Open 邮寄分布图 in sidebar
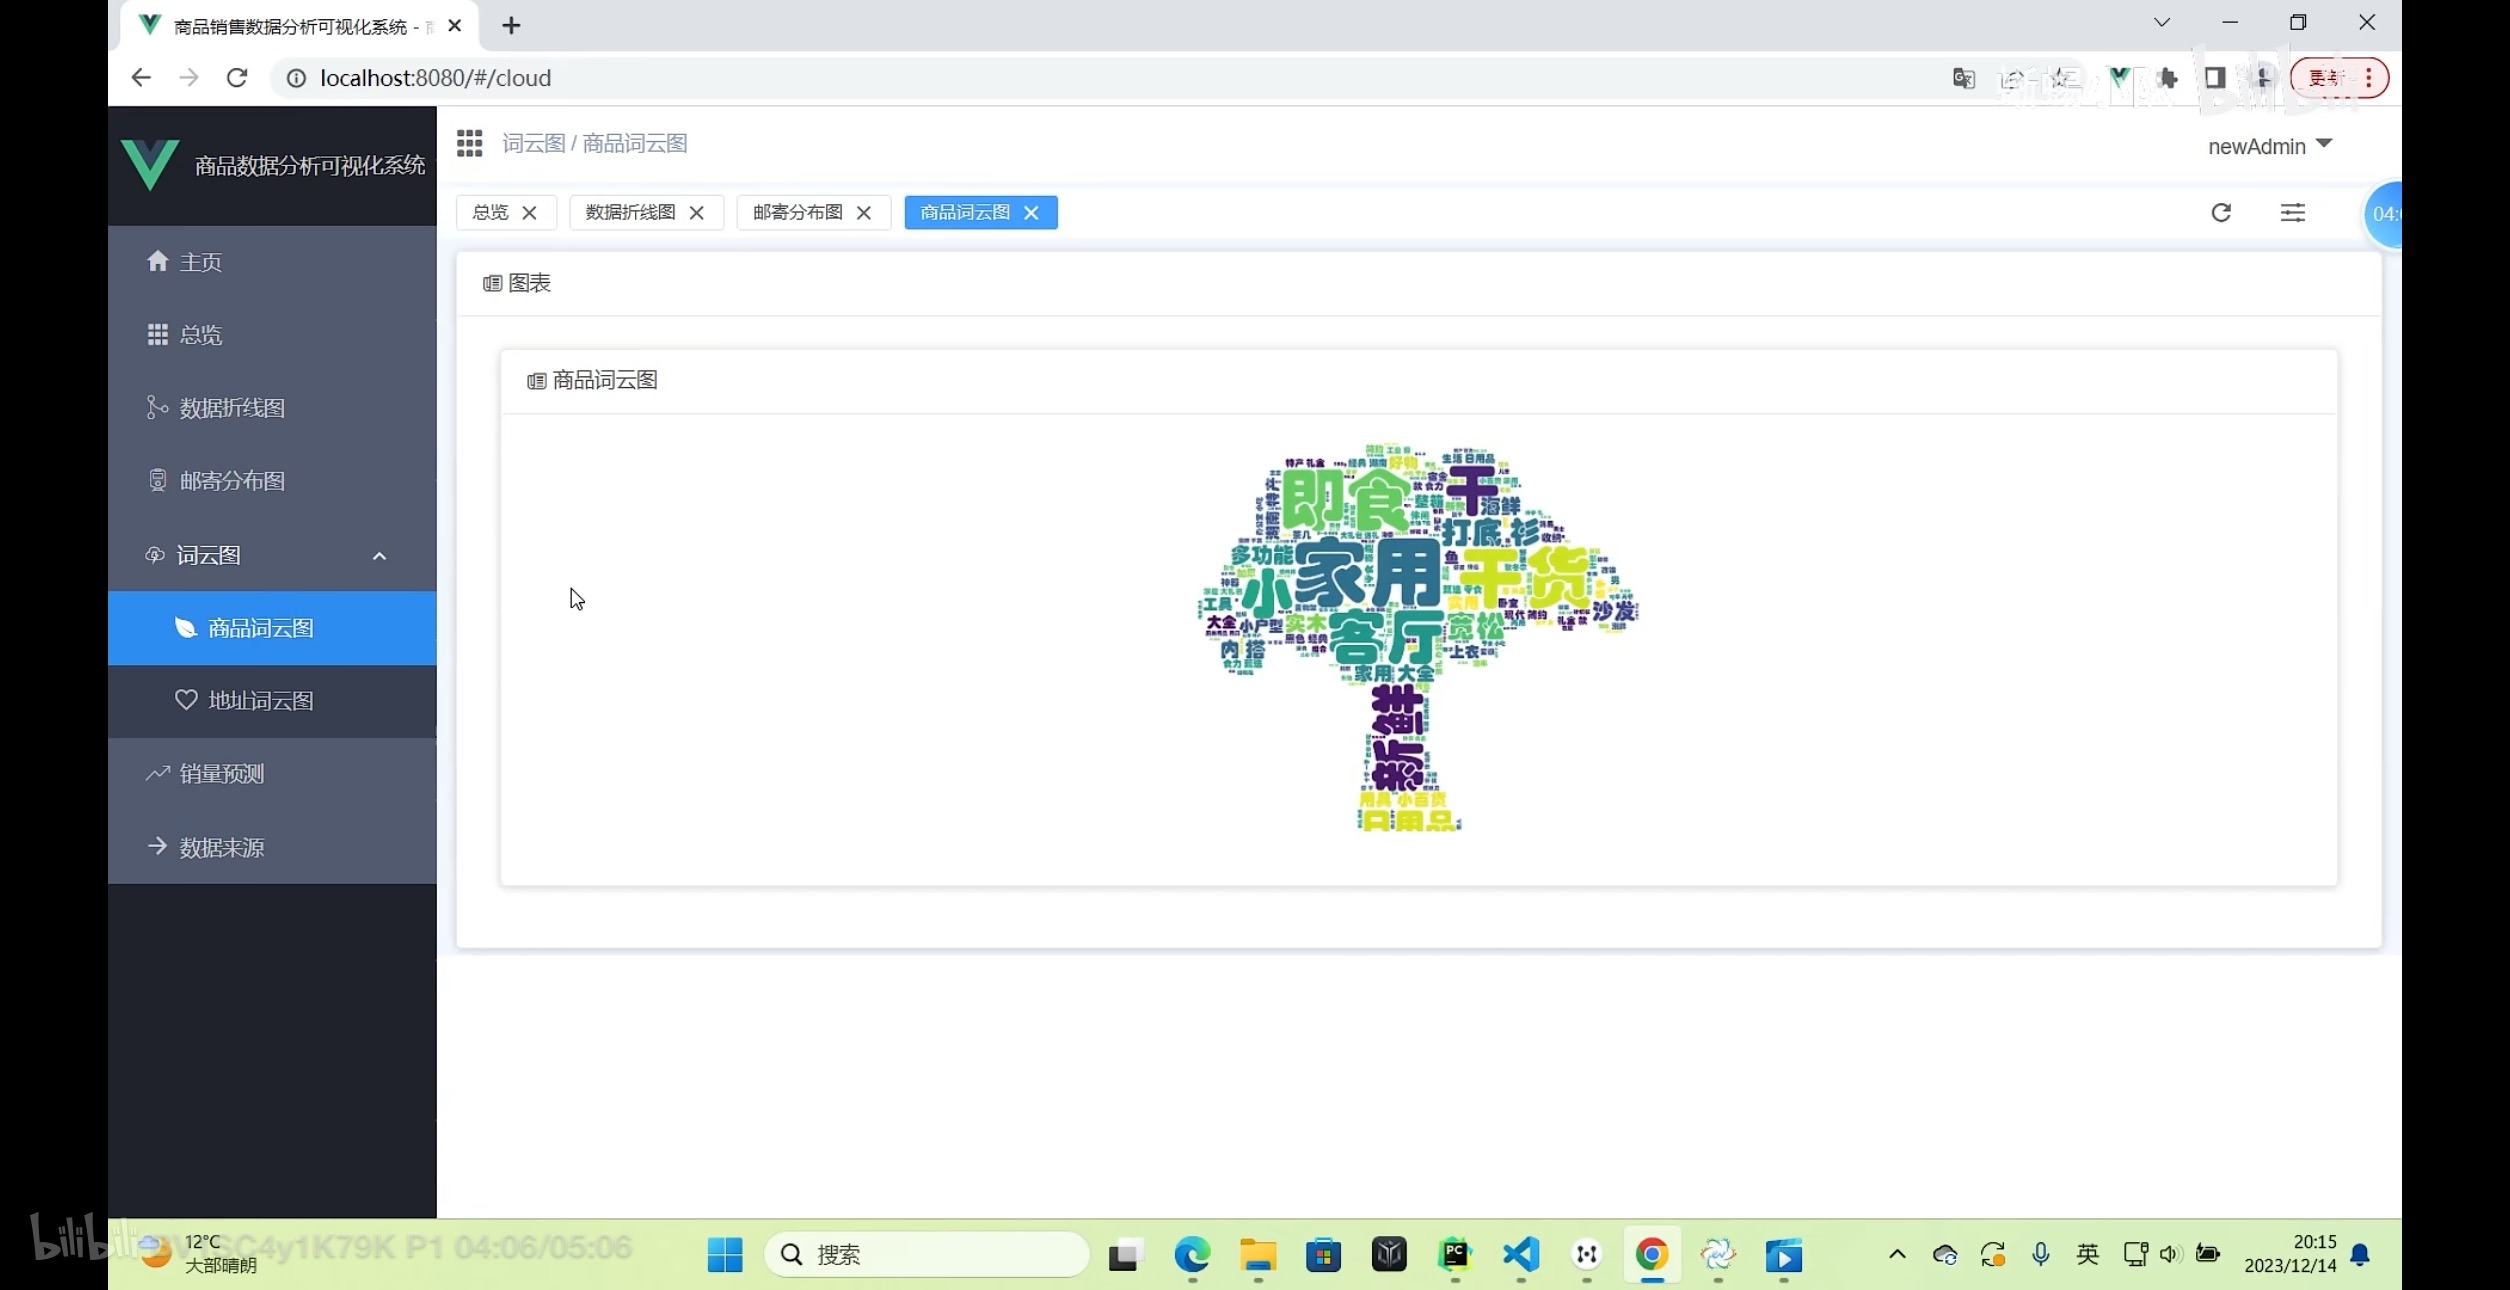This screenshot has width=2510, height=1290. [x=231, y=481]
